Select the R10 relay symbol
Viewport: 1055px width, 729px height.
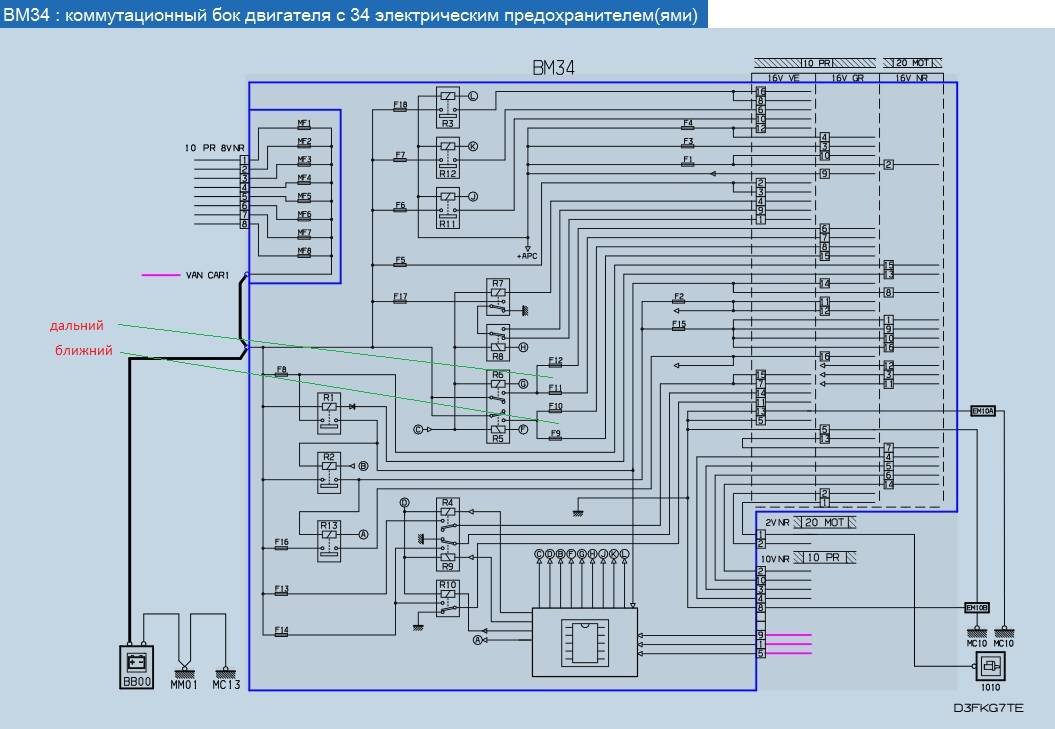click(447, 597)
